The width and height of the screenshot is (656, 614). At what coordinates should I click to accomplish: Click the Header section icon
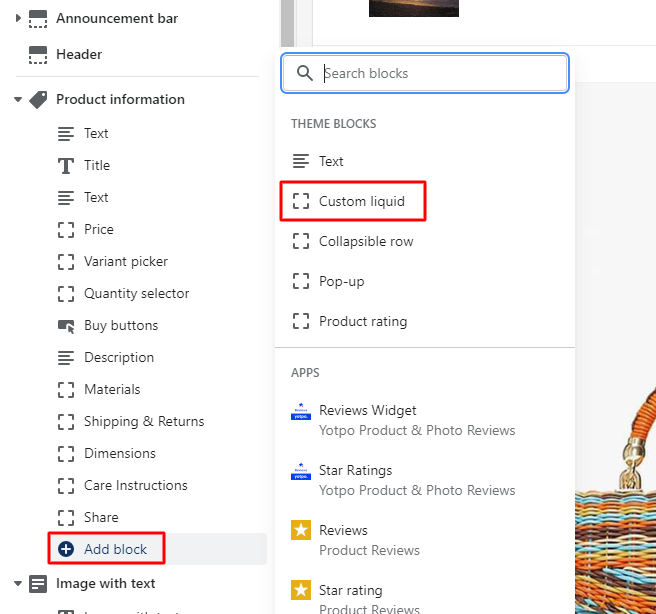[x=38, y=54]
